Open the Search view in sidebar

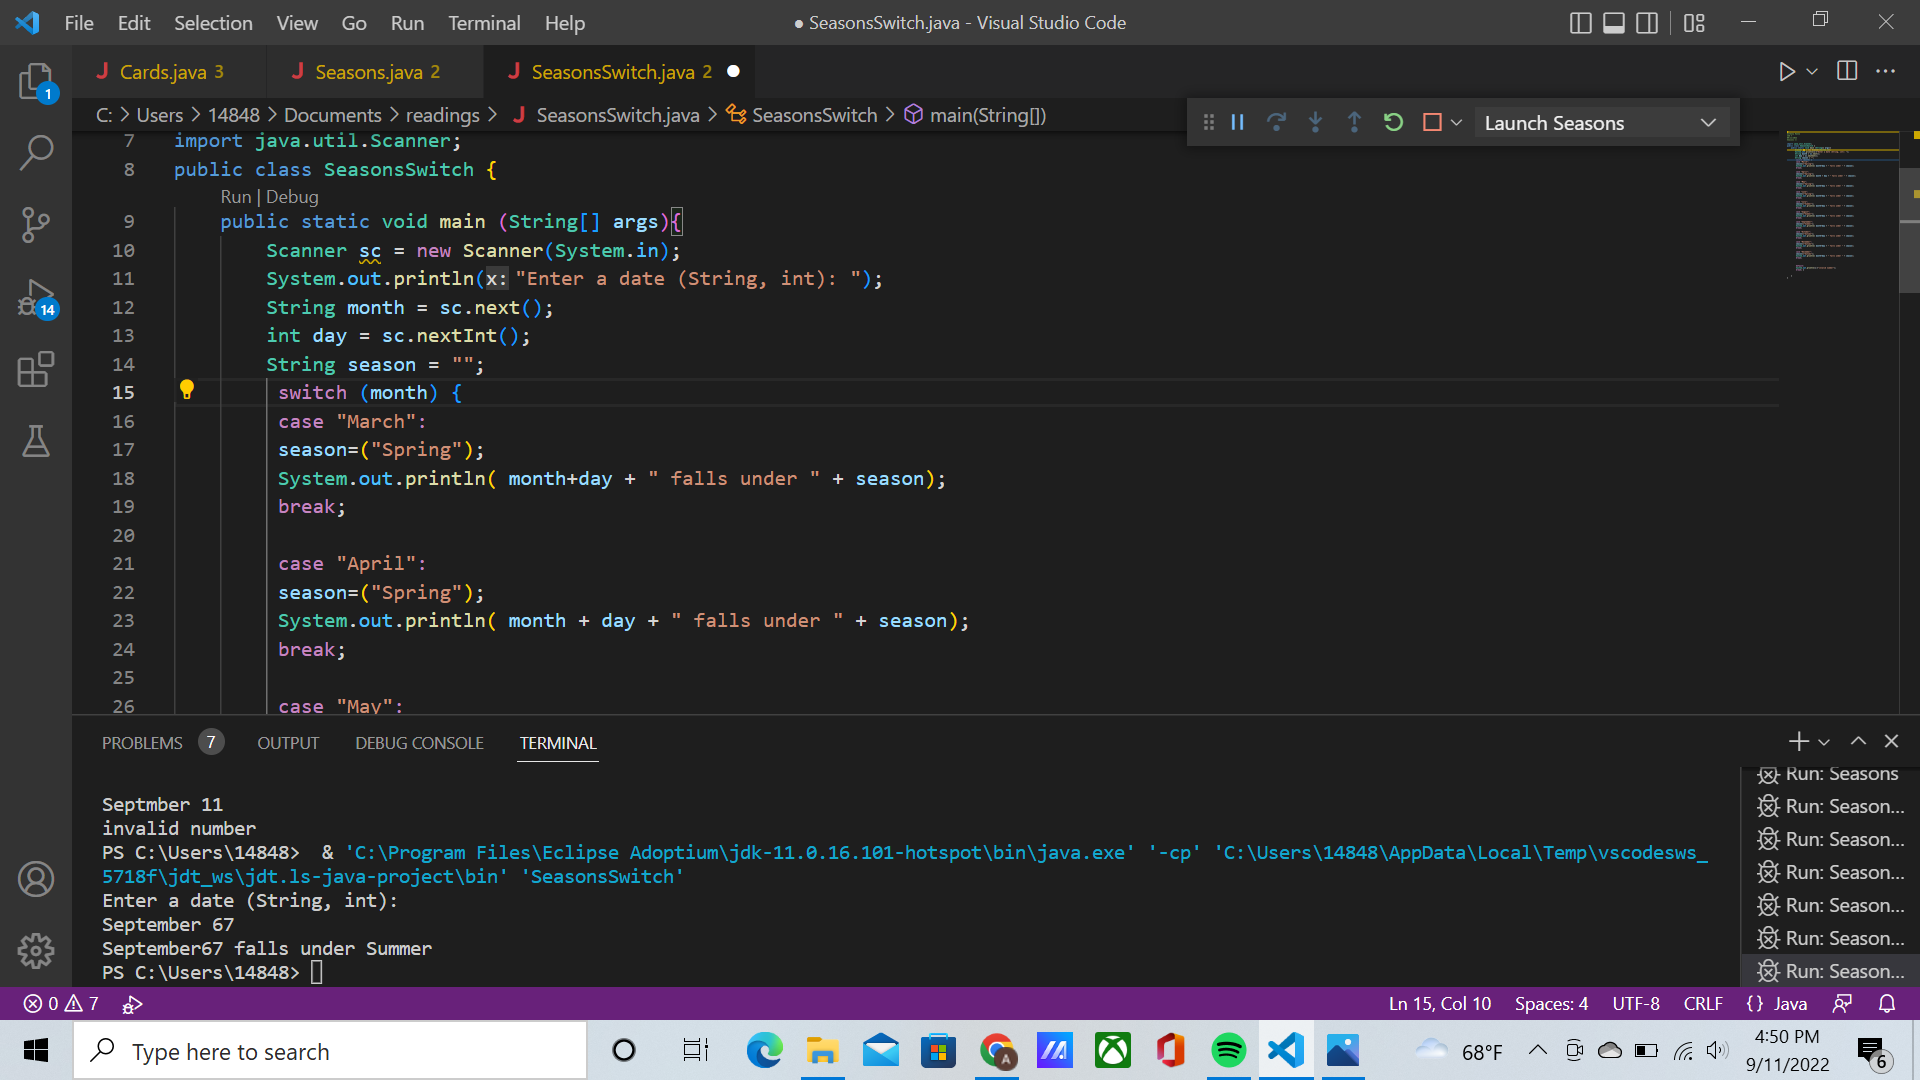point(36,153)
